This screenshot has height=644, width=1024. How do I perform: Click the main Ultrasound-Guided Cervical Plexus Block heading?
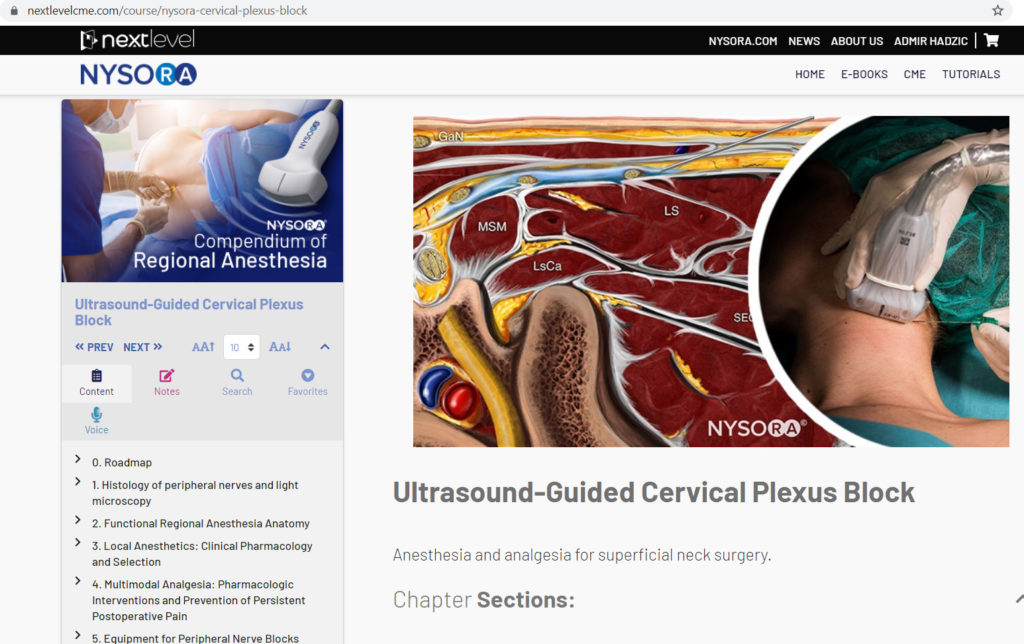(654, 492)
